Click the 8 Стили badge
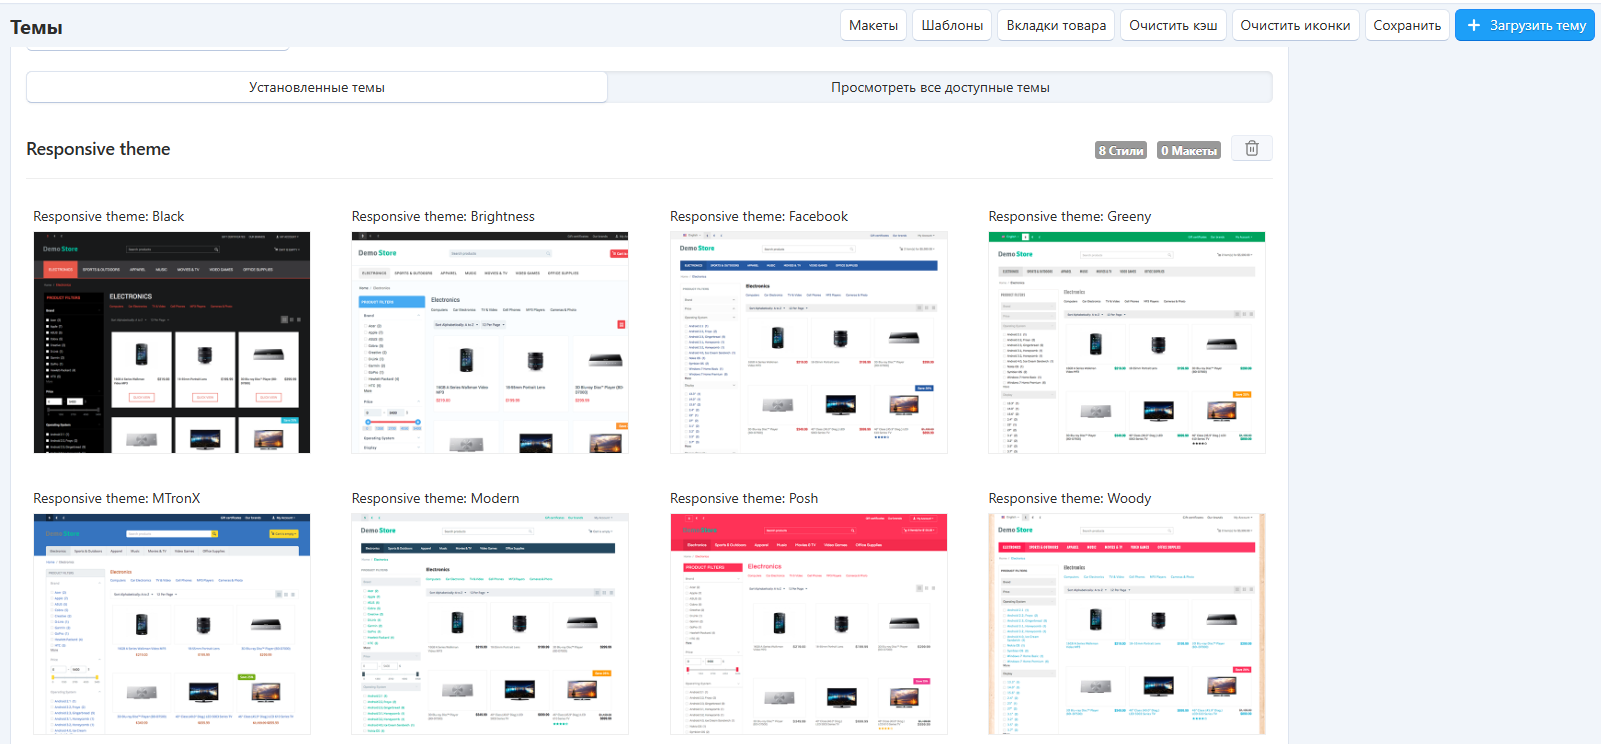This screenshot has height=744, width=1601. coord(1120,151)
